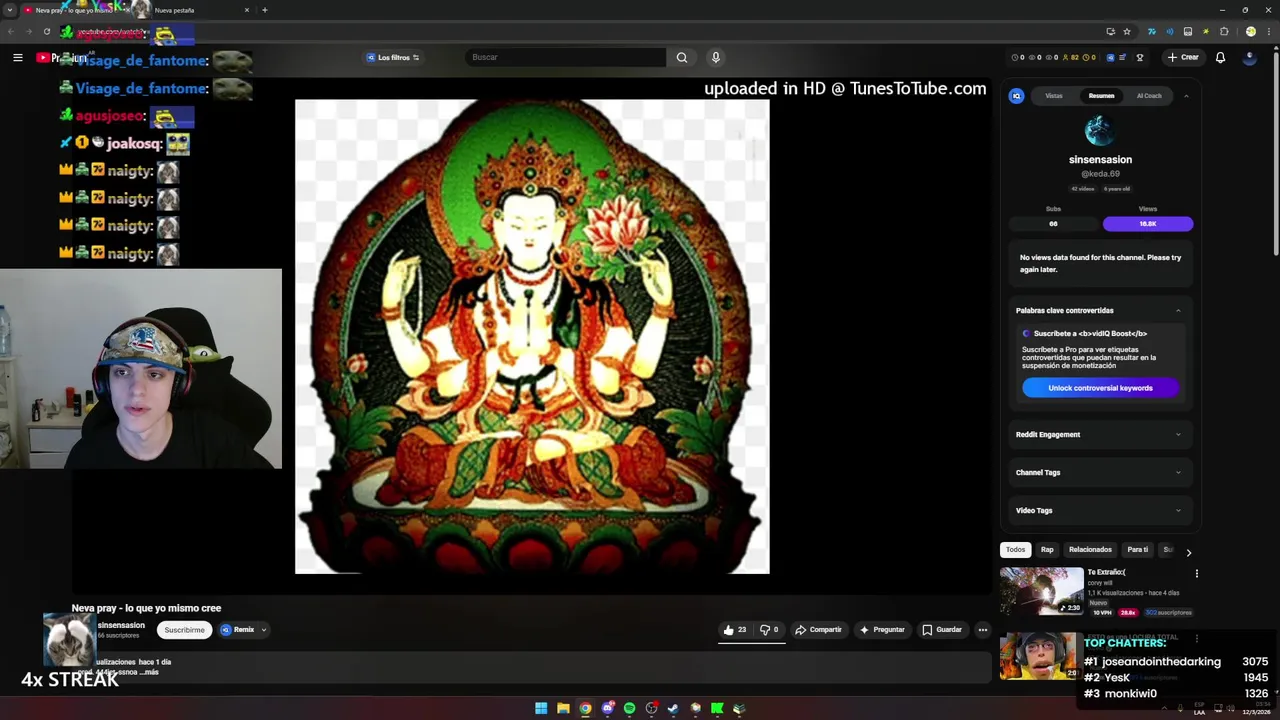Viewport: 1280px width, 720px height.
Task: Bookmark this page with star icon
Action: (x=1127, y=31)
